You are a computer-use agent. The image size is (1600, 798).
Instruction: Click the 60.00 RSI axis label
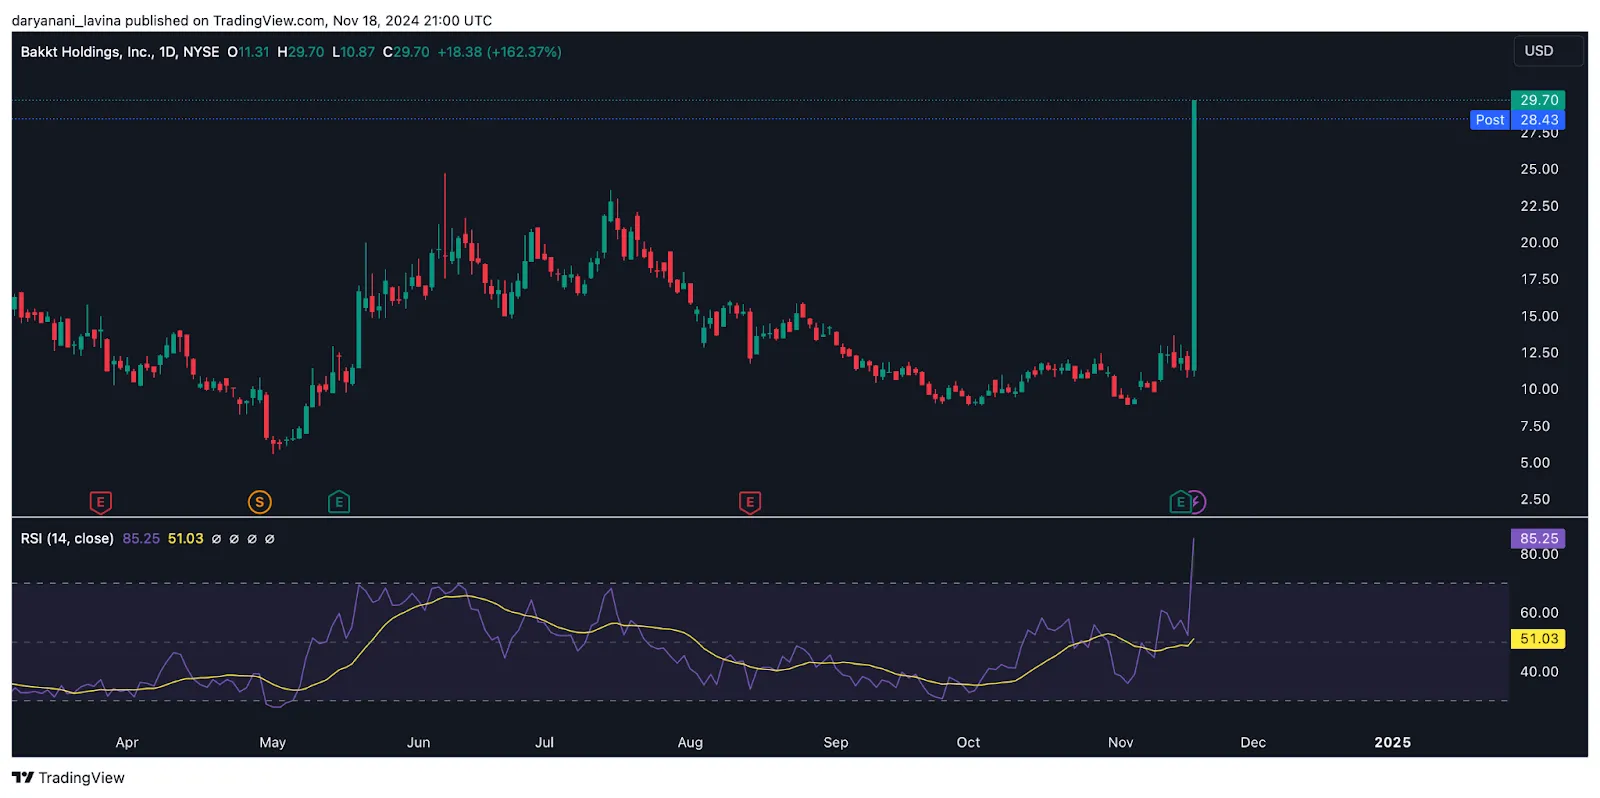tap(1539, 613)
